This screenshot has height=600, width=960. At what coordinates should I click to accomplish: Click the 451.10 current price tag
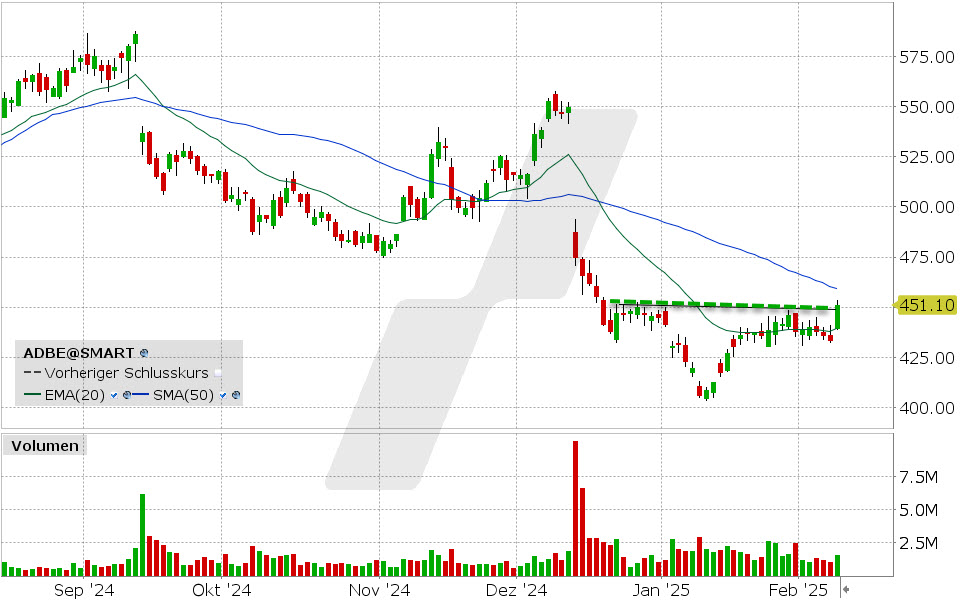[928, 305]
